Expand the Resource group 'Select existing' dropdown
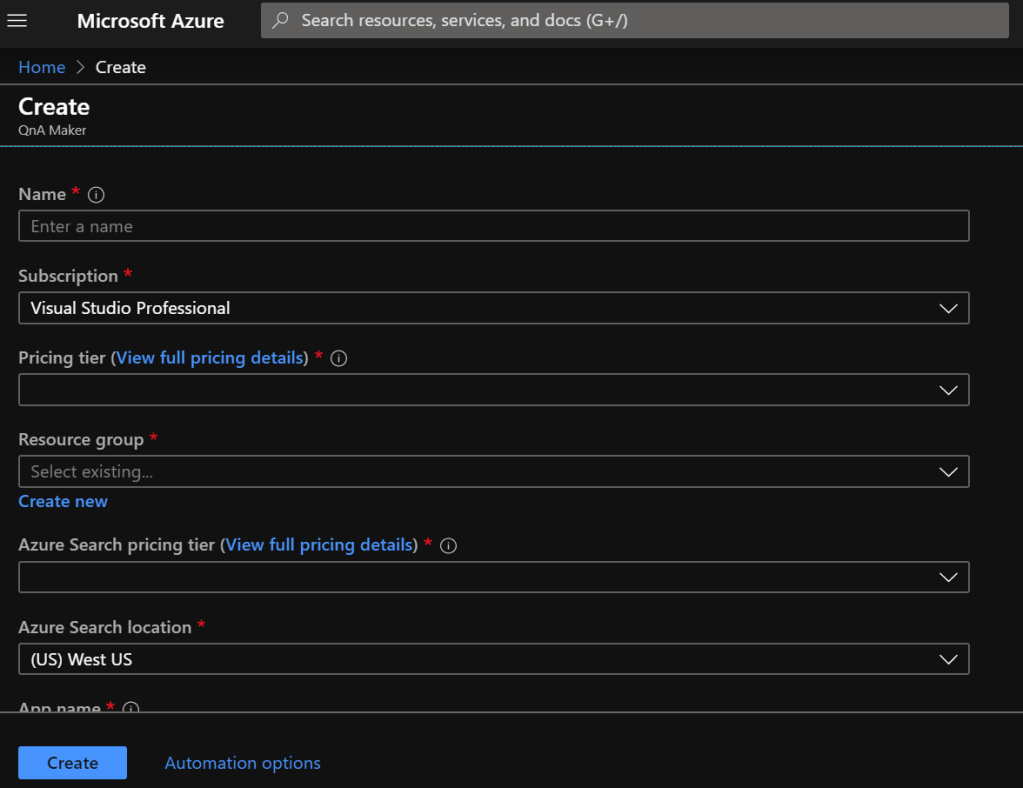This screenshot has width=1023, height=788. tap(493, 472)
